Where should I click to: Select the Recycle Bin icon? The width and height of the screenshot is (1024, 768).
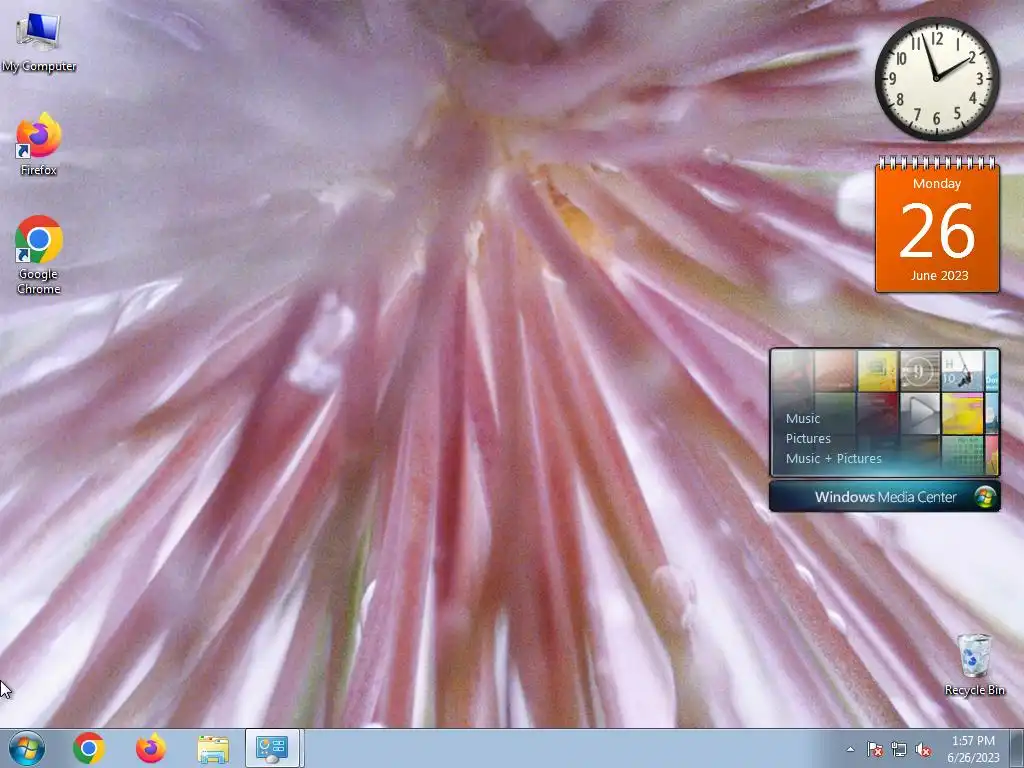pyautogui.click(x=974, y=664)
